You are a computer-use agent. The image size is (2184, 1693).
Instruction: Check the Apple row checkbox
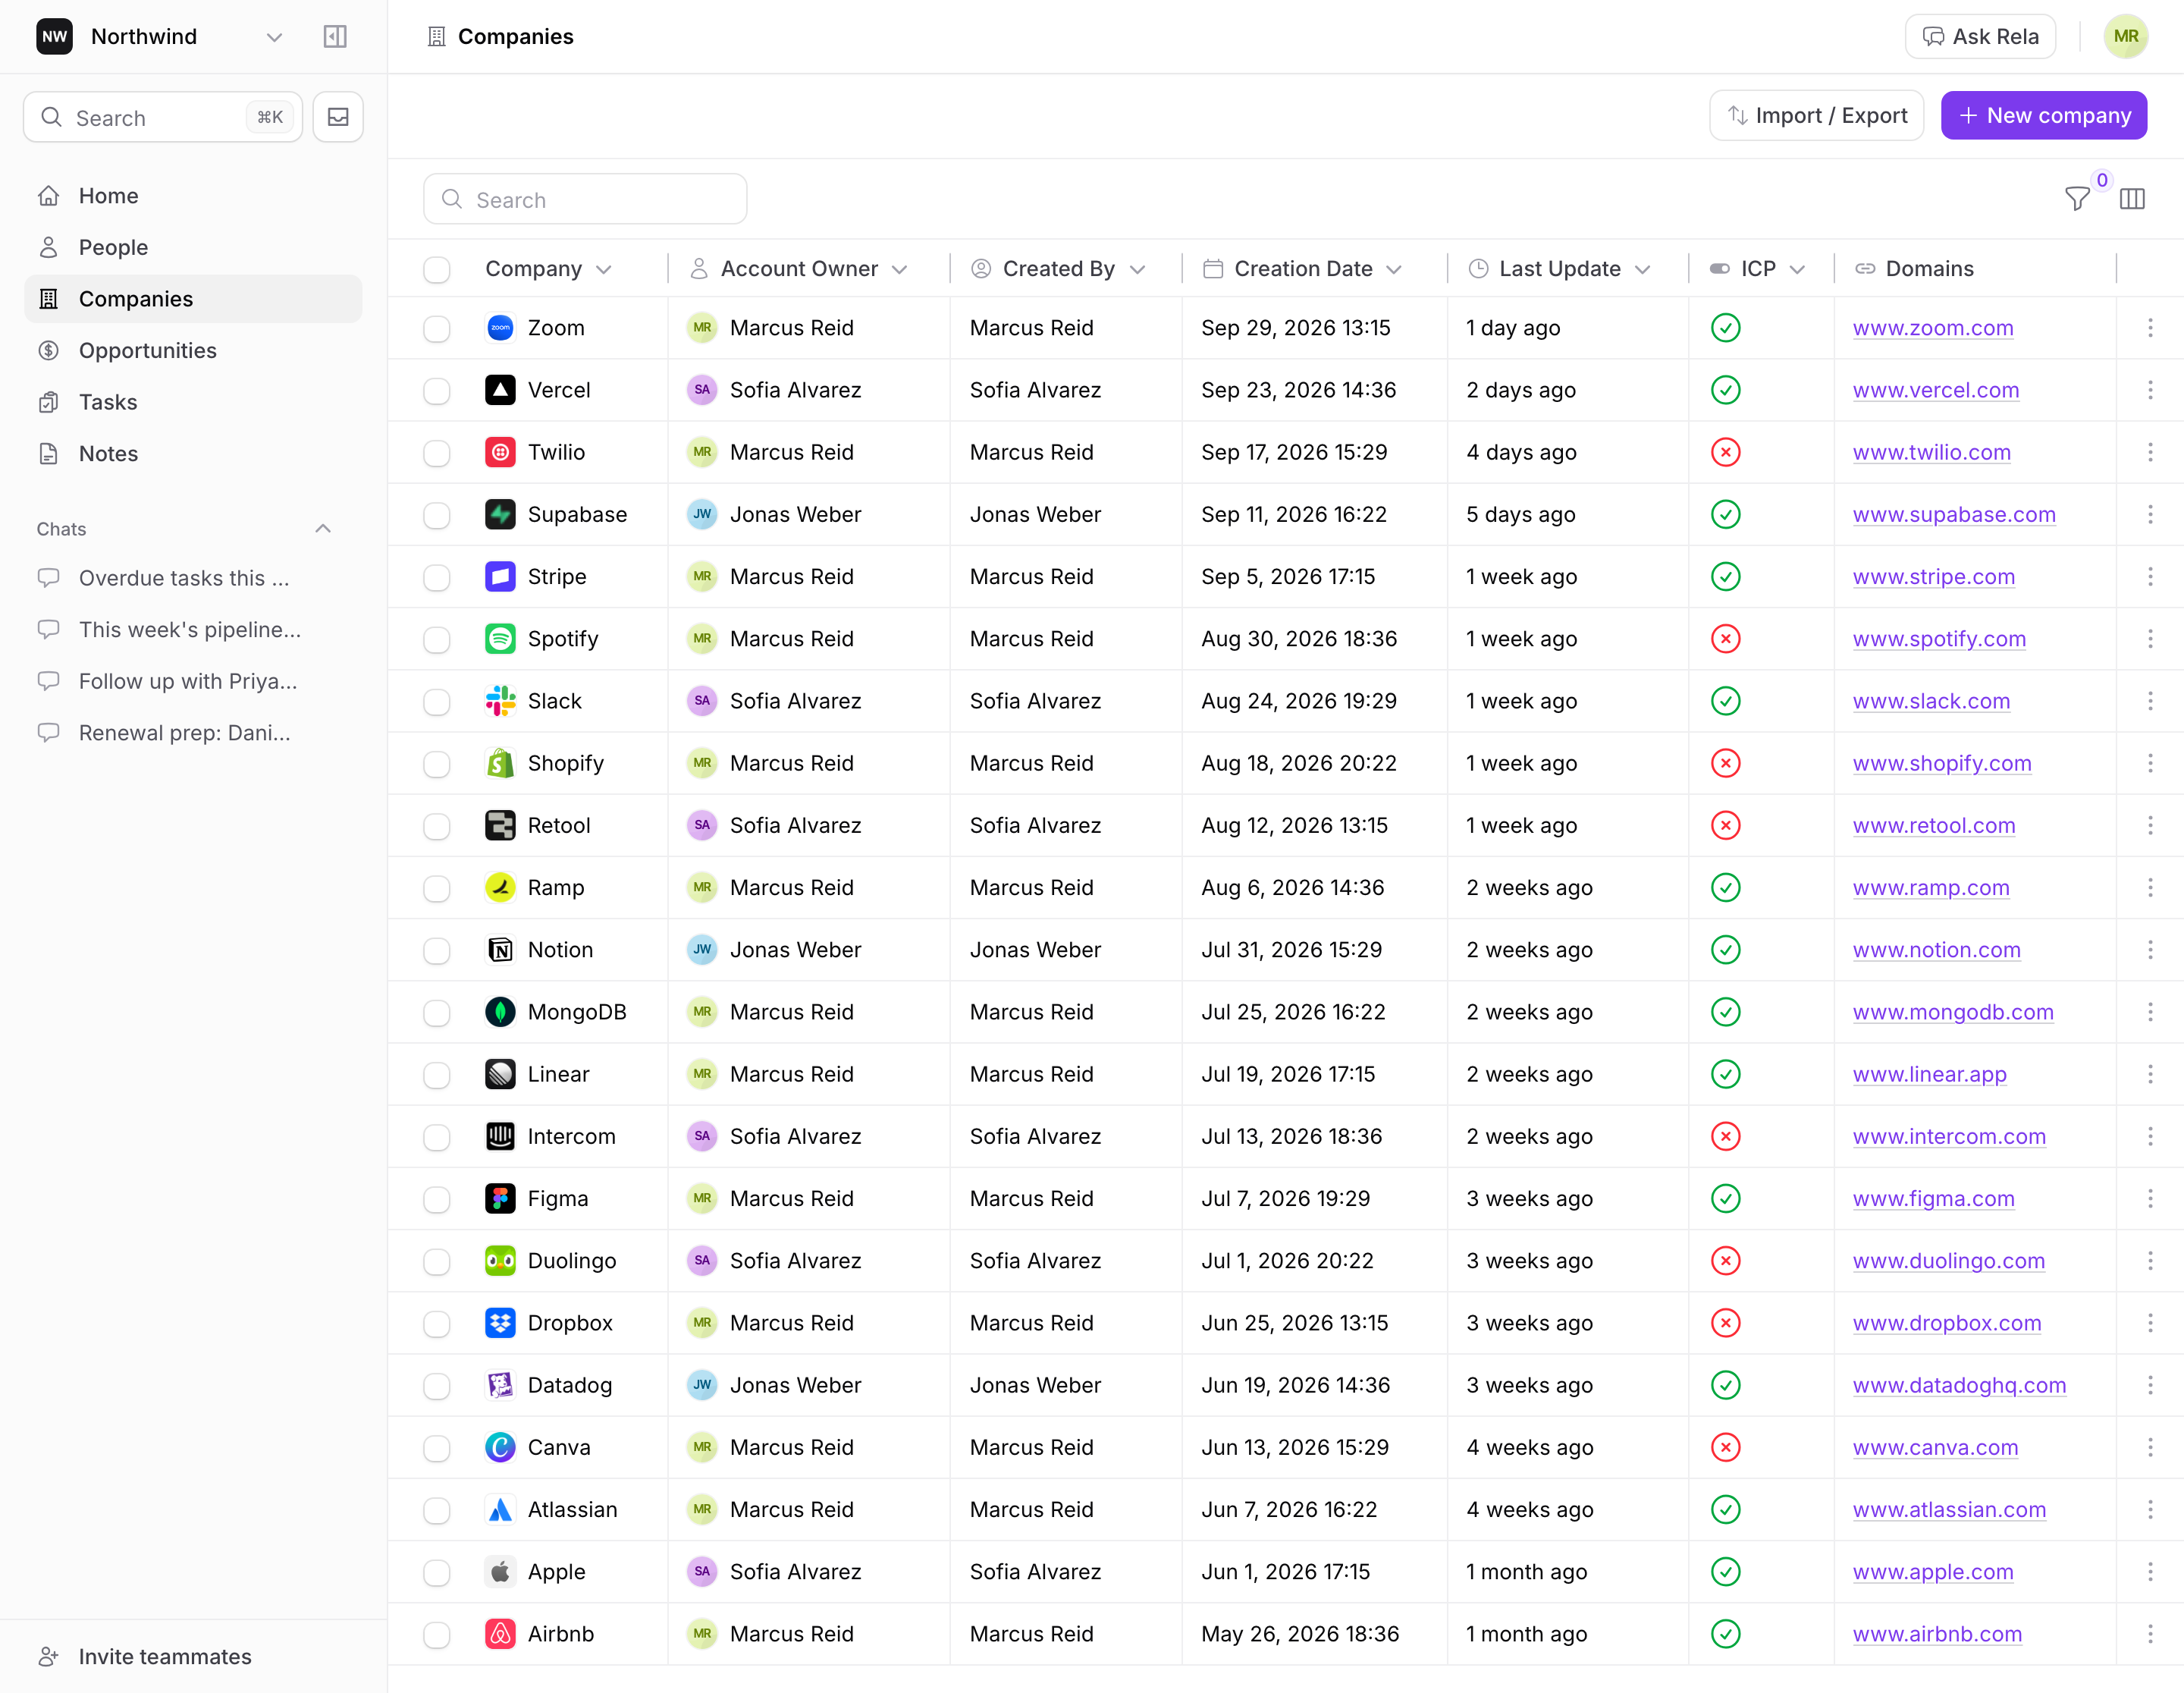436,1573
